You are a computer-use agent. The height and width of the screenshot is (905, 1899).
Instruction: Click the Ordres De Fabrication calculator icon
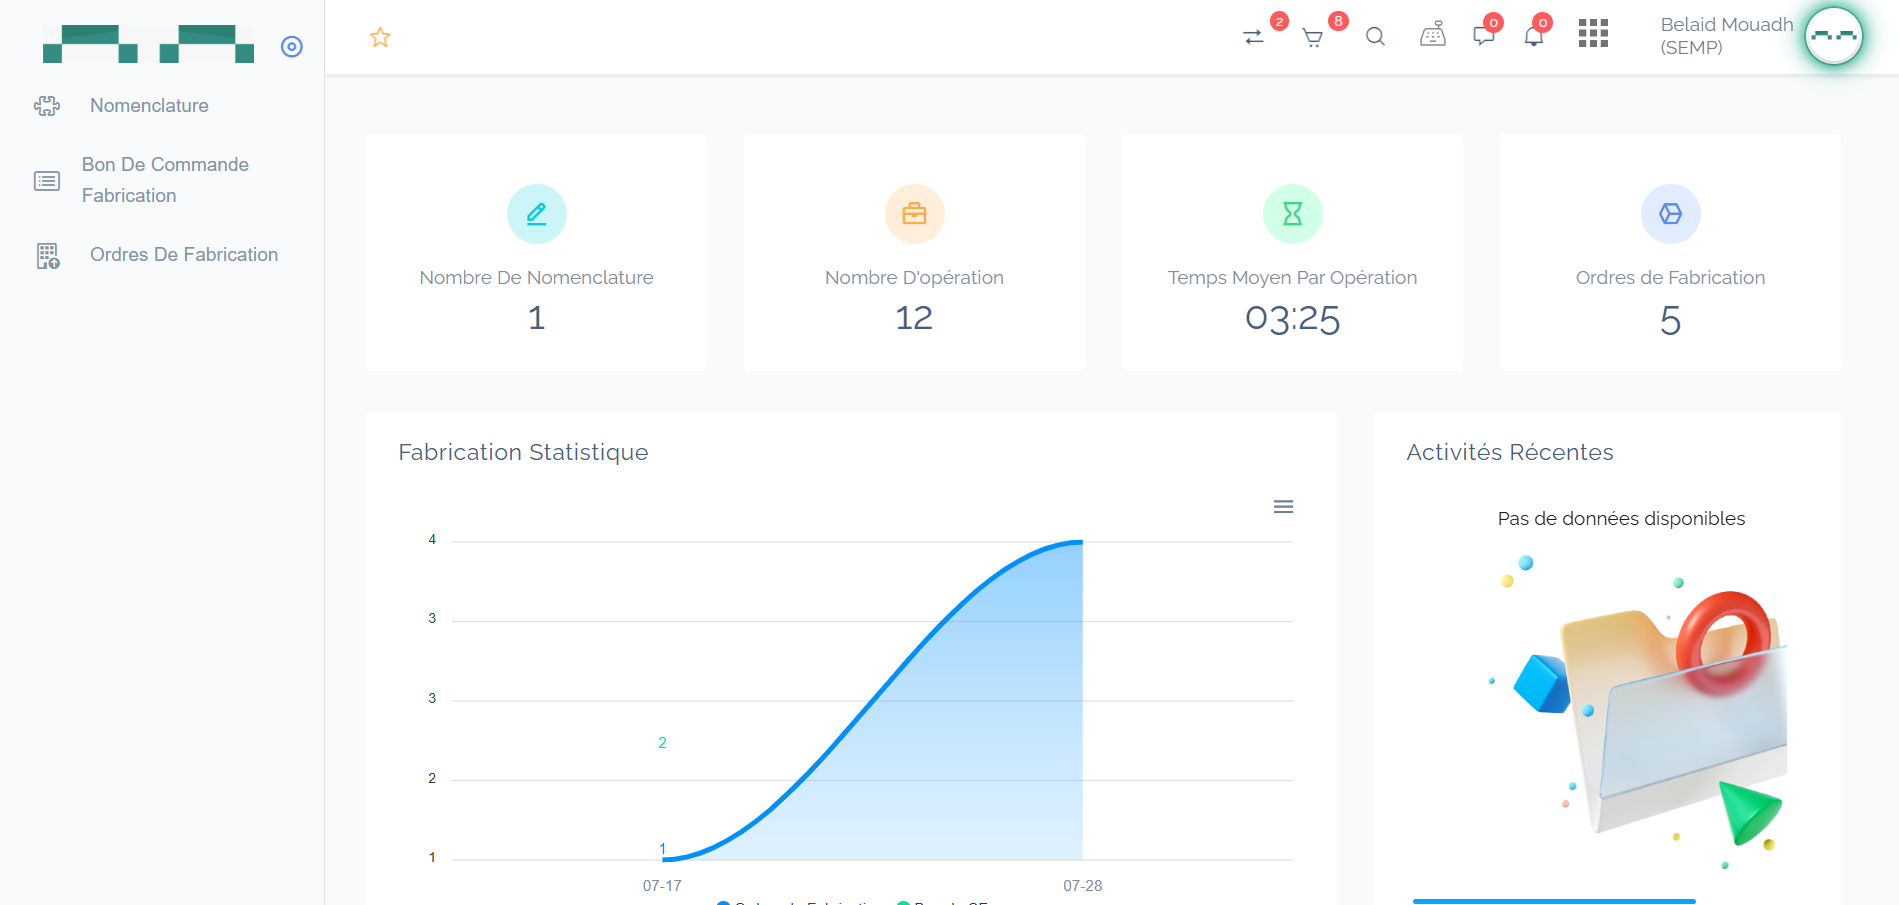click(48, 256)
